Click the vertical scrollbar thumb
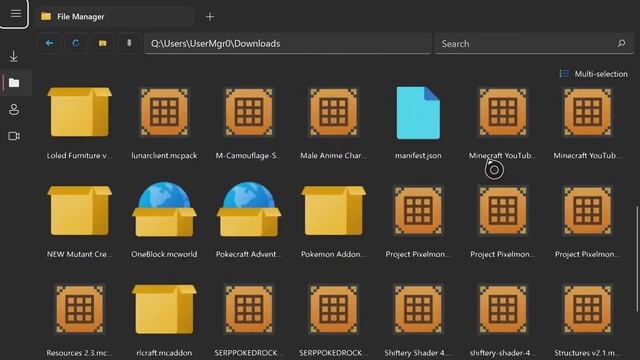The image size is (640, 360). (x=637, y=260)
